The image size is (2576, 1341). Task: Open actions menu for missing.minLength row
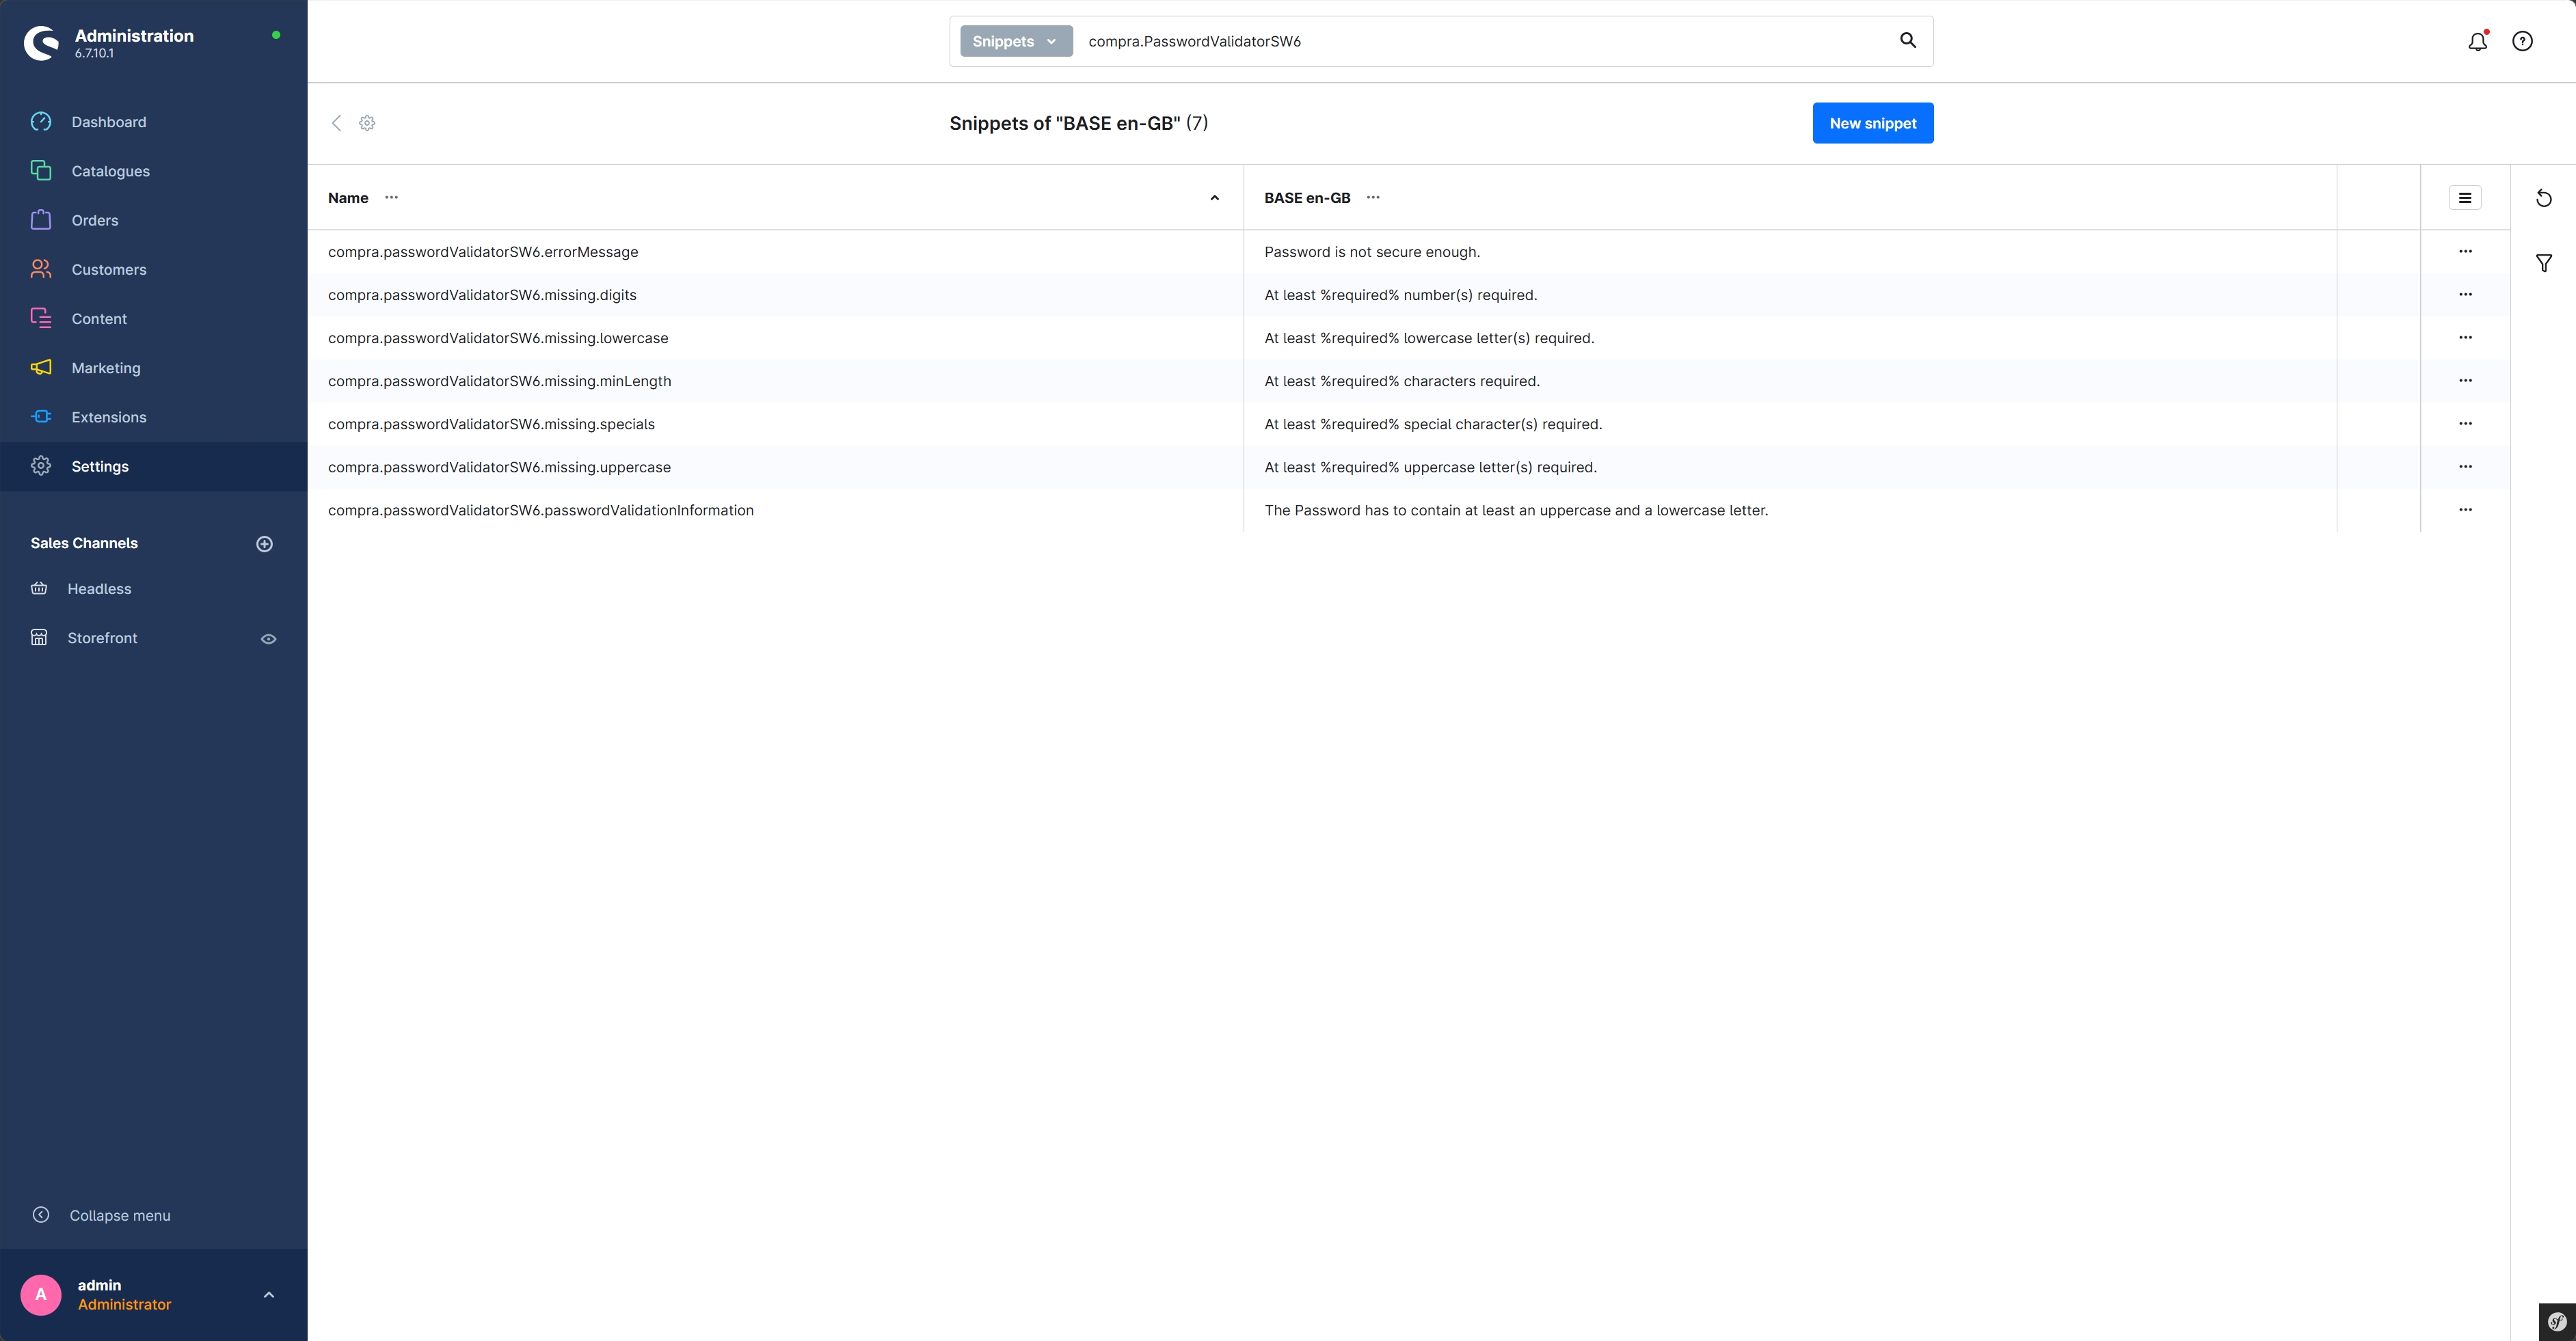[x=2464, y=381]
